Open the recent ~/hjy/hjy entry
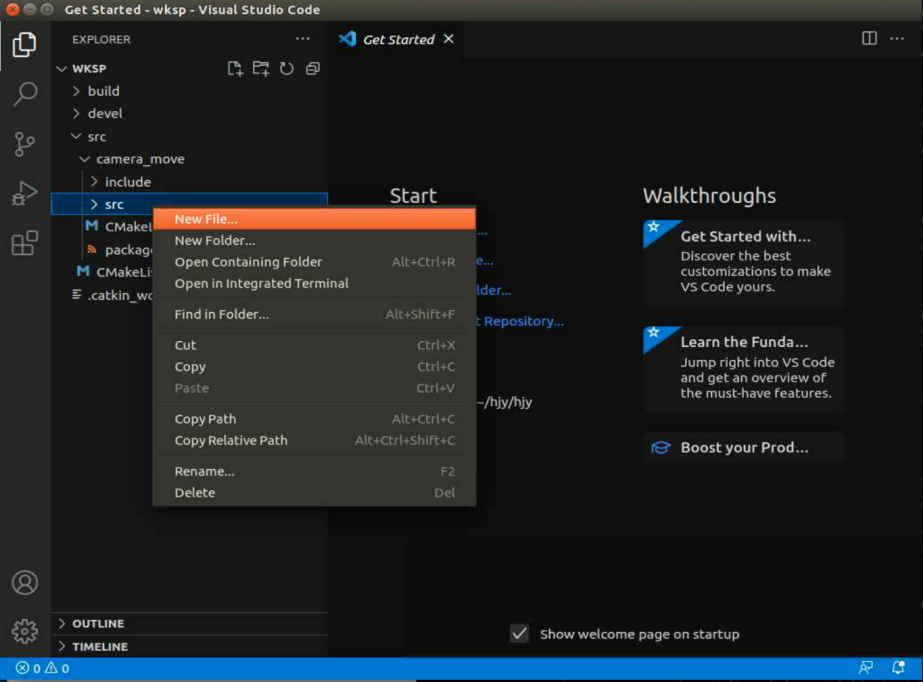The width and height of the screenshot is (923, 682). pyautogui.click(x=506, y=402)
